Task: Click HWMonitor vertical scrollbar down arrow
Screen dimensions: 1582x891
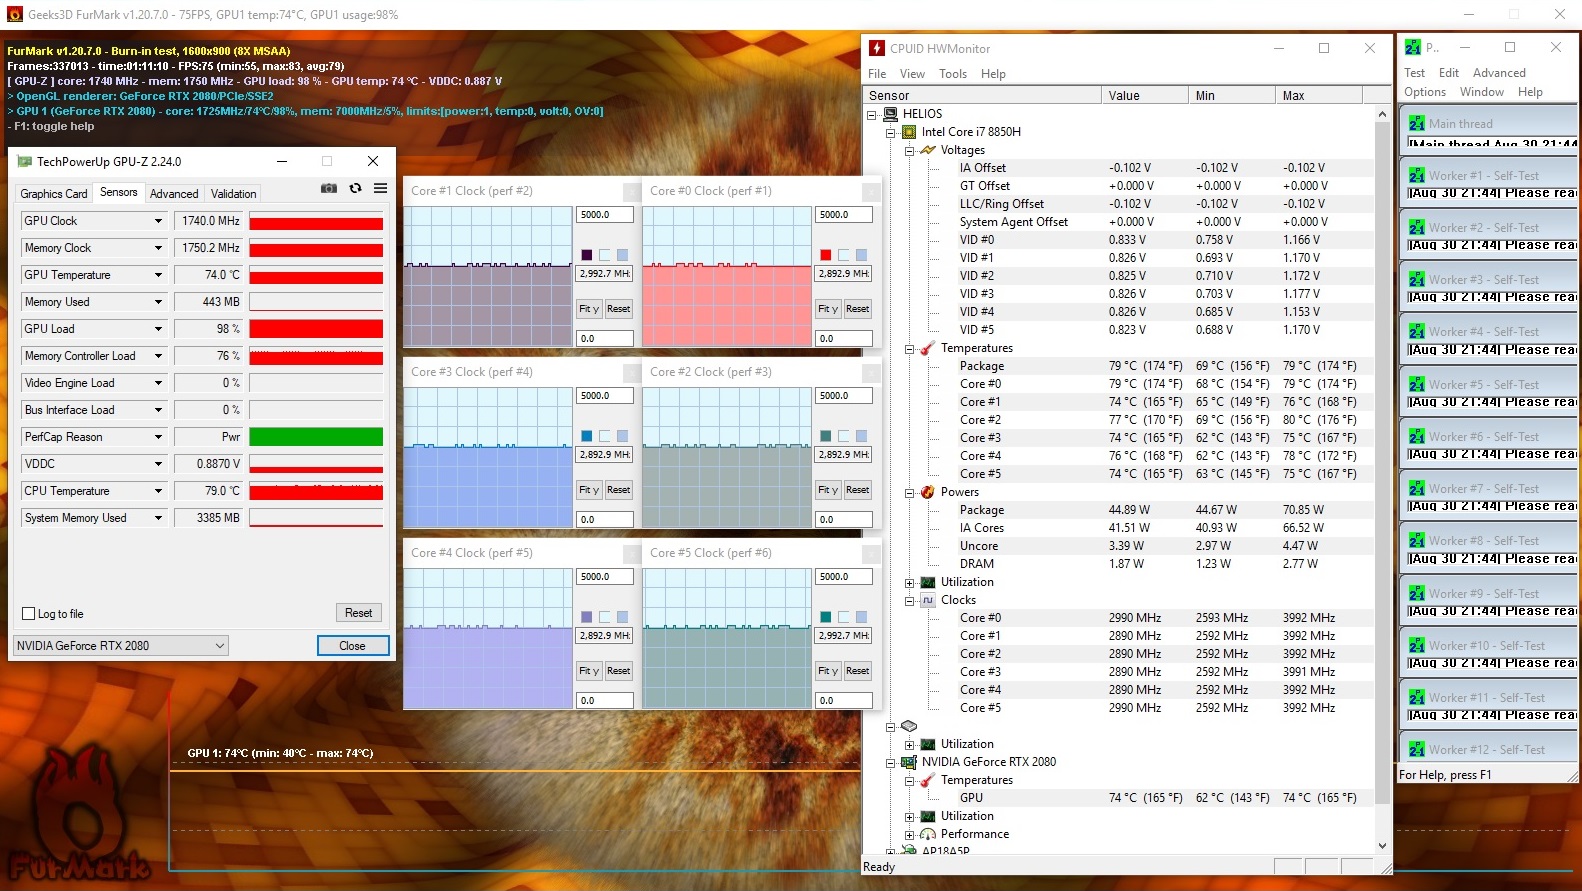Action: click(x=1383, y=846)
